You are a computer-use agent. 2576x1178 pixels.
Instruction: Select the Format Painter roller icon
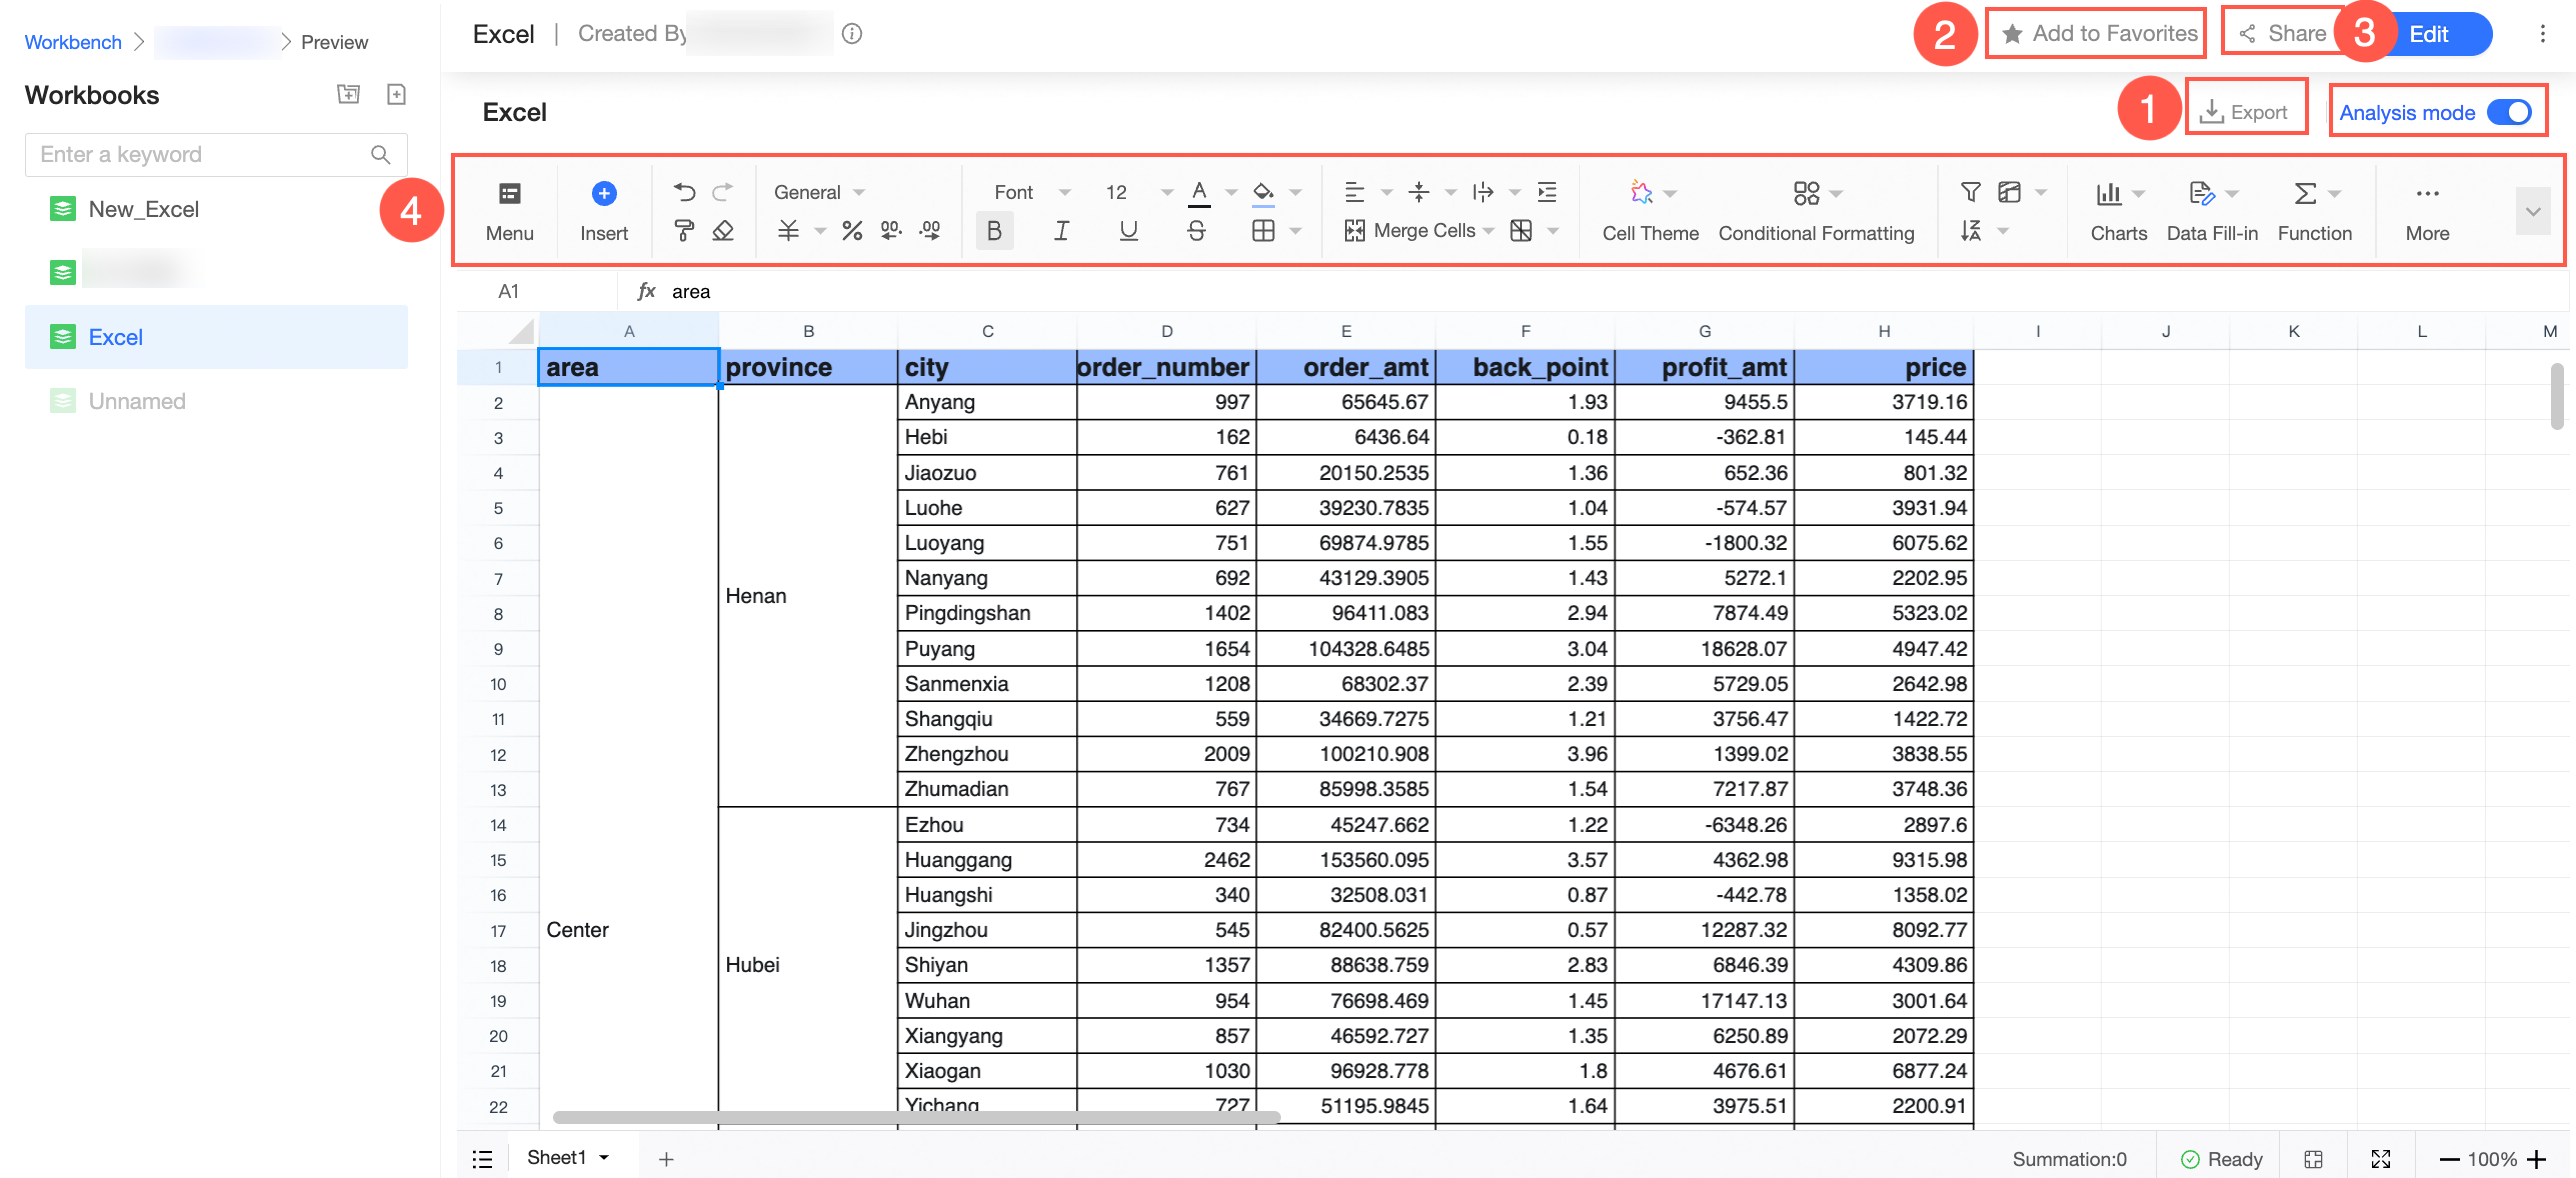pyautogui.click(x=684, y=231)
